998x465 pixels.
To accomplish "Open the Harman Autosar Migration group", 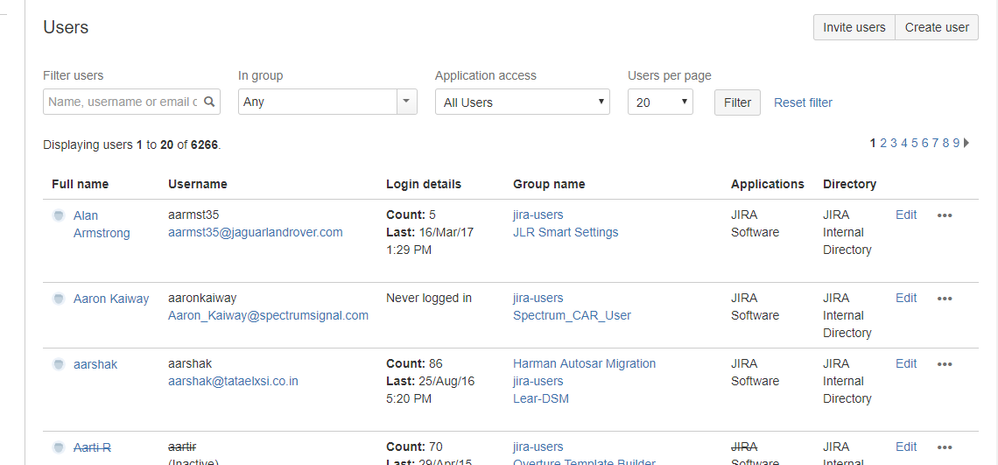I will [584, 364].
